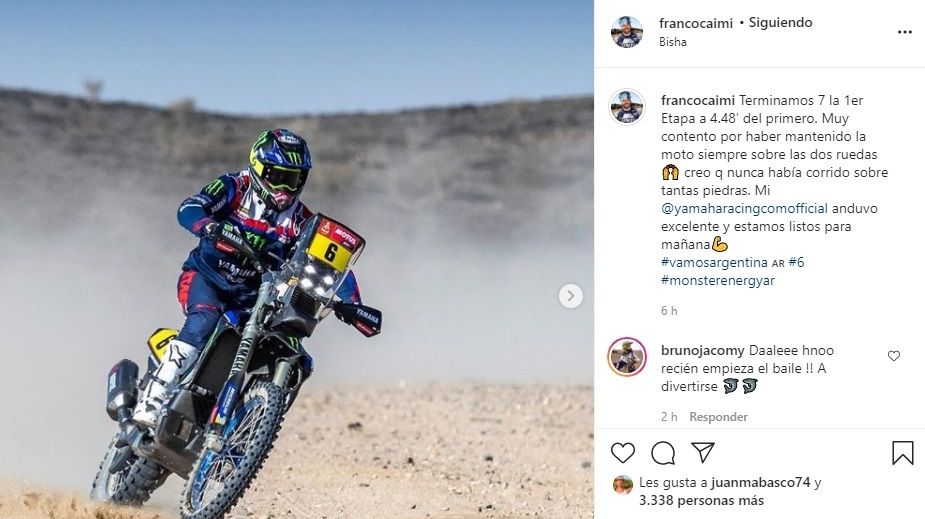Toggle the Siguiendo following status
This screenshot has width=925, height=519.
coord(780,22)
